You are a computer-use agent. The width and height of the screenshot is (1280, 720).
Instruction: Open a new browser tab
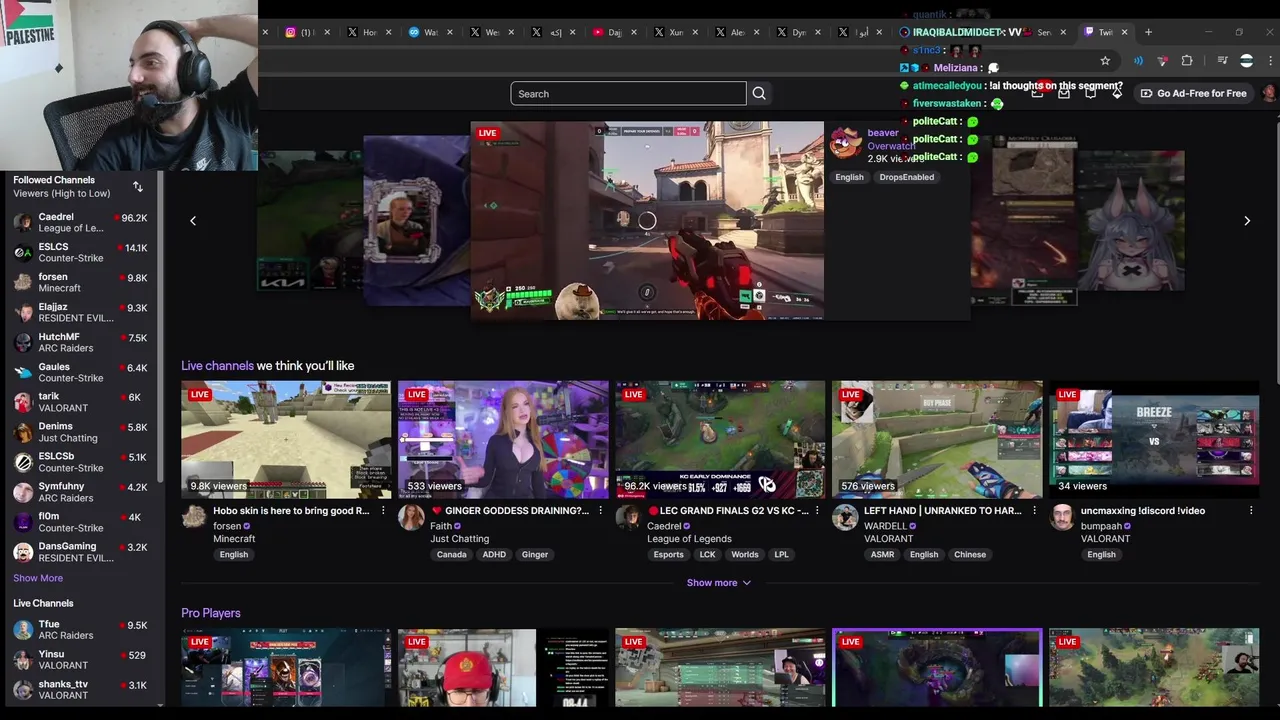[1148, 32]
